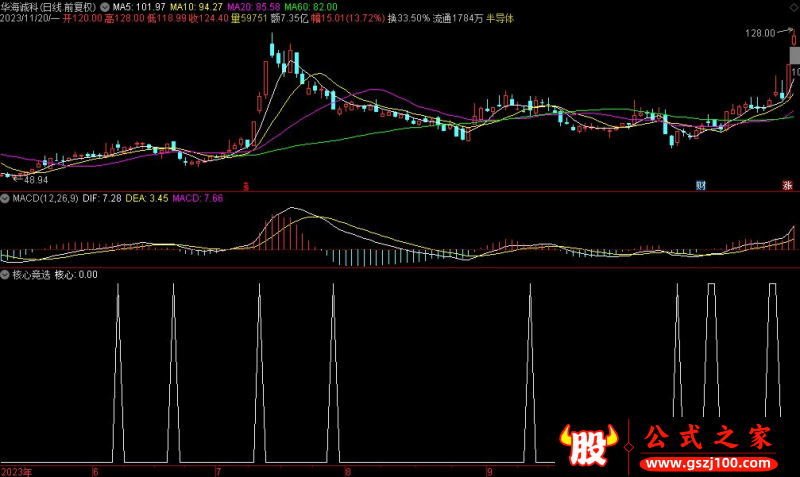Click the closing price 收124.40

(x=209, y=19)
